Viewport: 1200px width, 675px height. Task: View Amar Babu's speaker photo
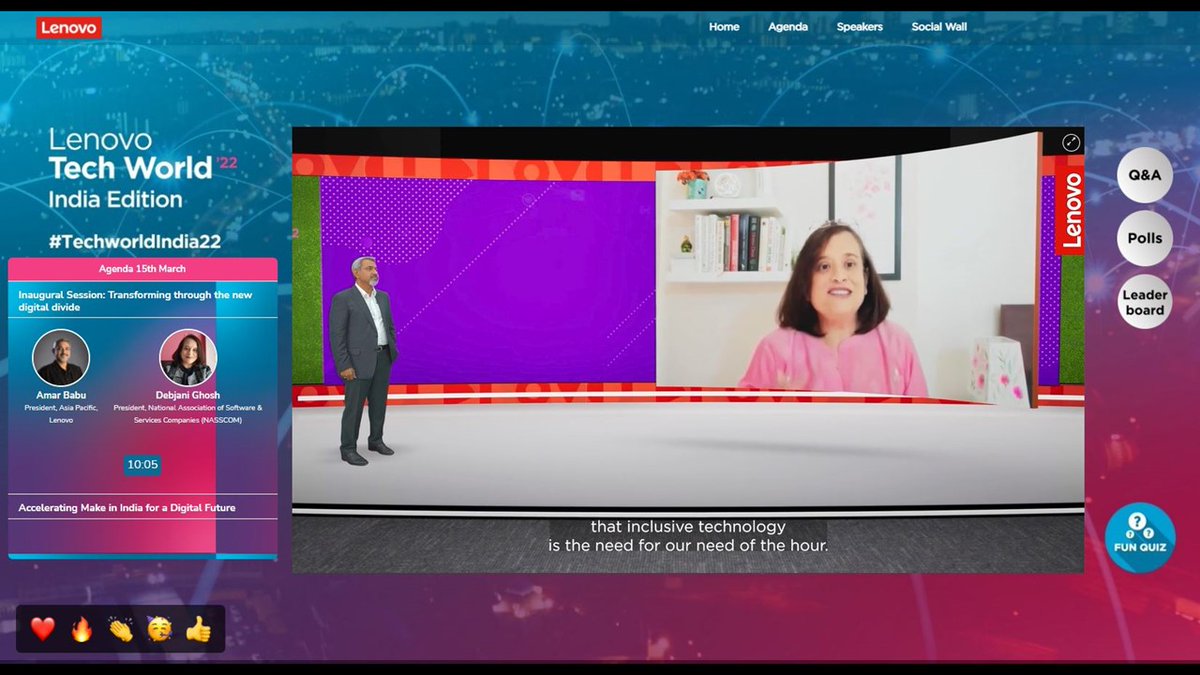[61, 358]
